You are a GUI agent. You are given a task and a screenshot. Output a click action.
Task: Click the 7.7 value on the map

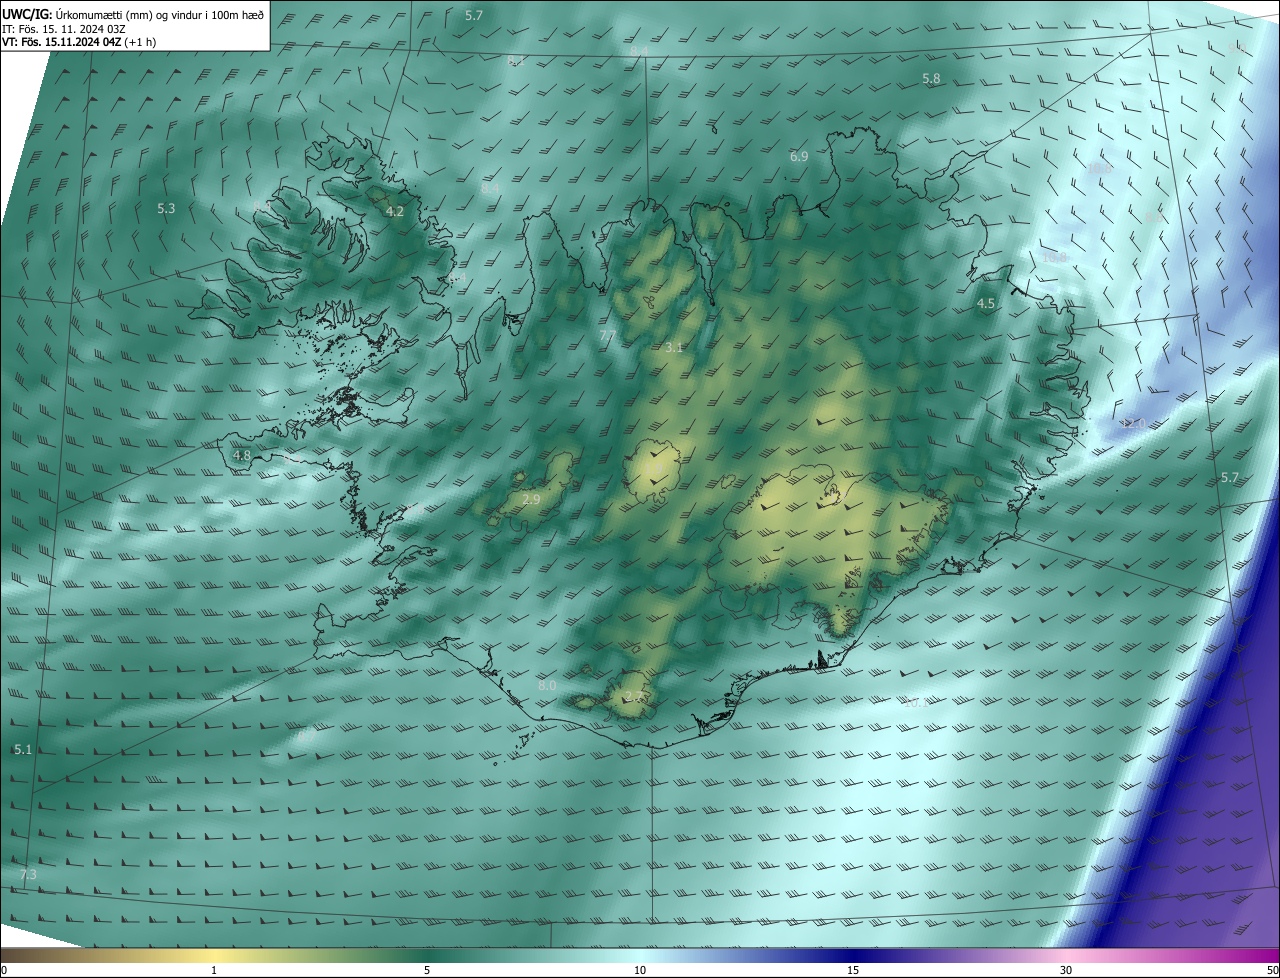[608, 336]
